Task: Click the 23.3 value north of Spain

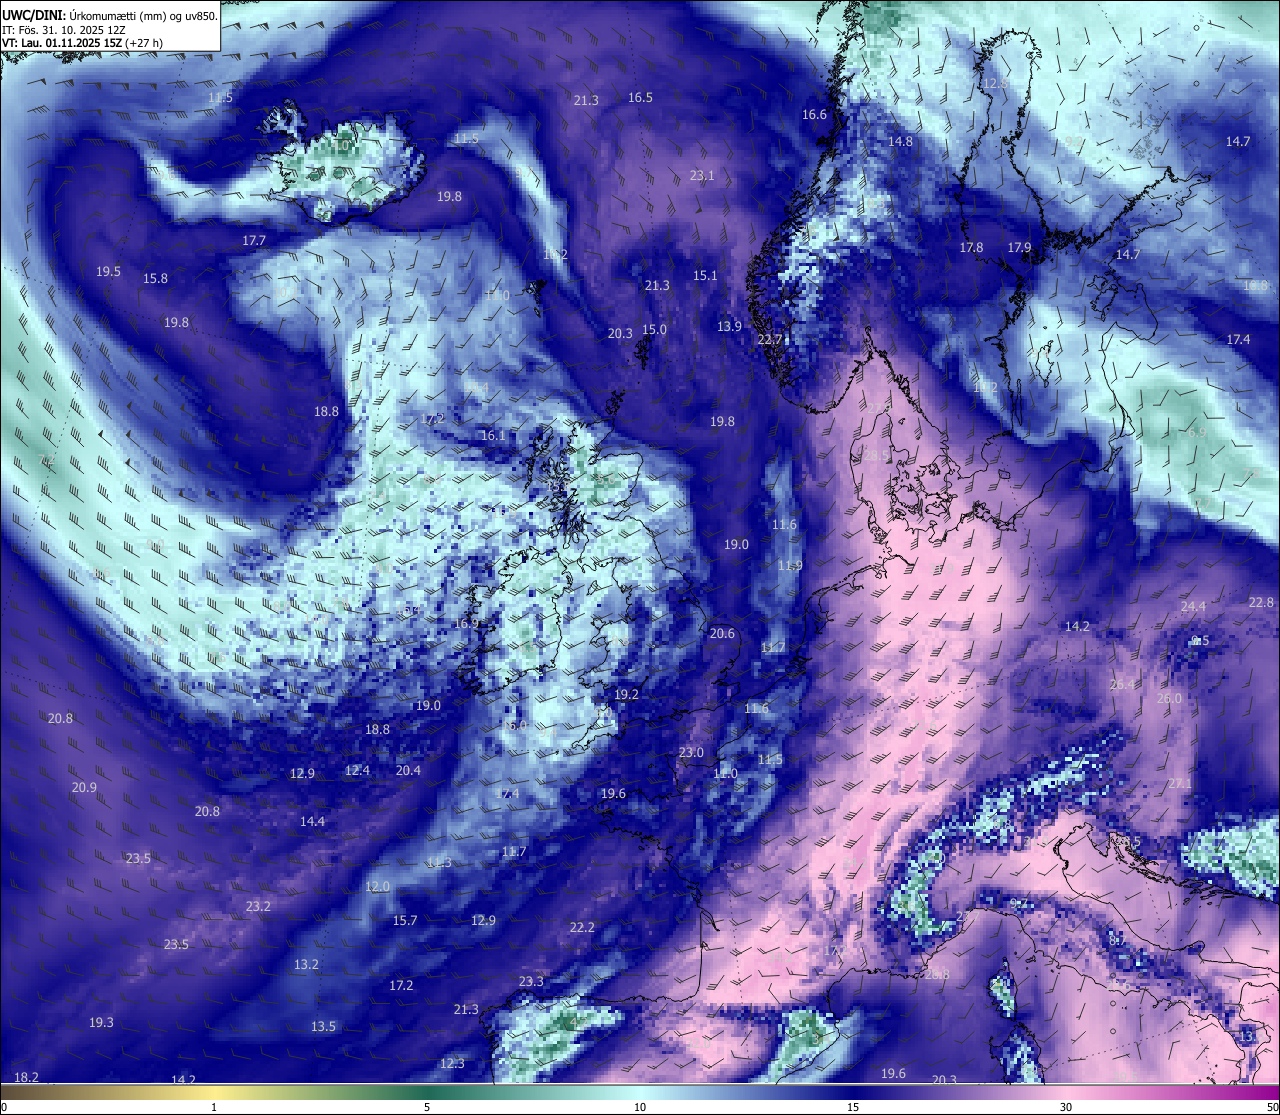Action: [531, 981]
